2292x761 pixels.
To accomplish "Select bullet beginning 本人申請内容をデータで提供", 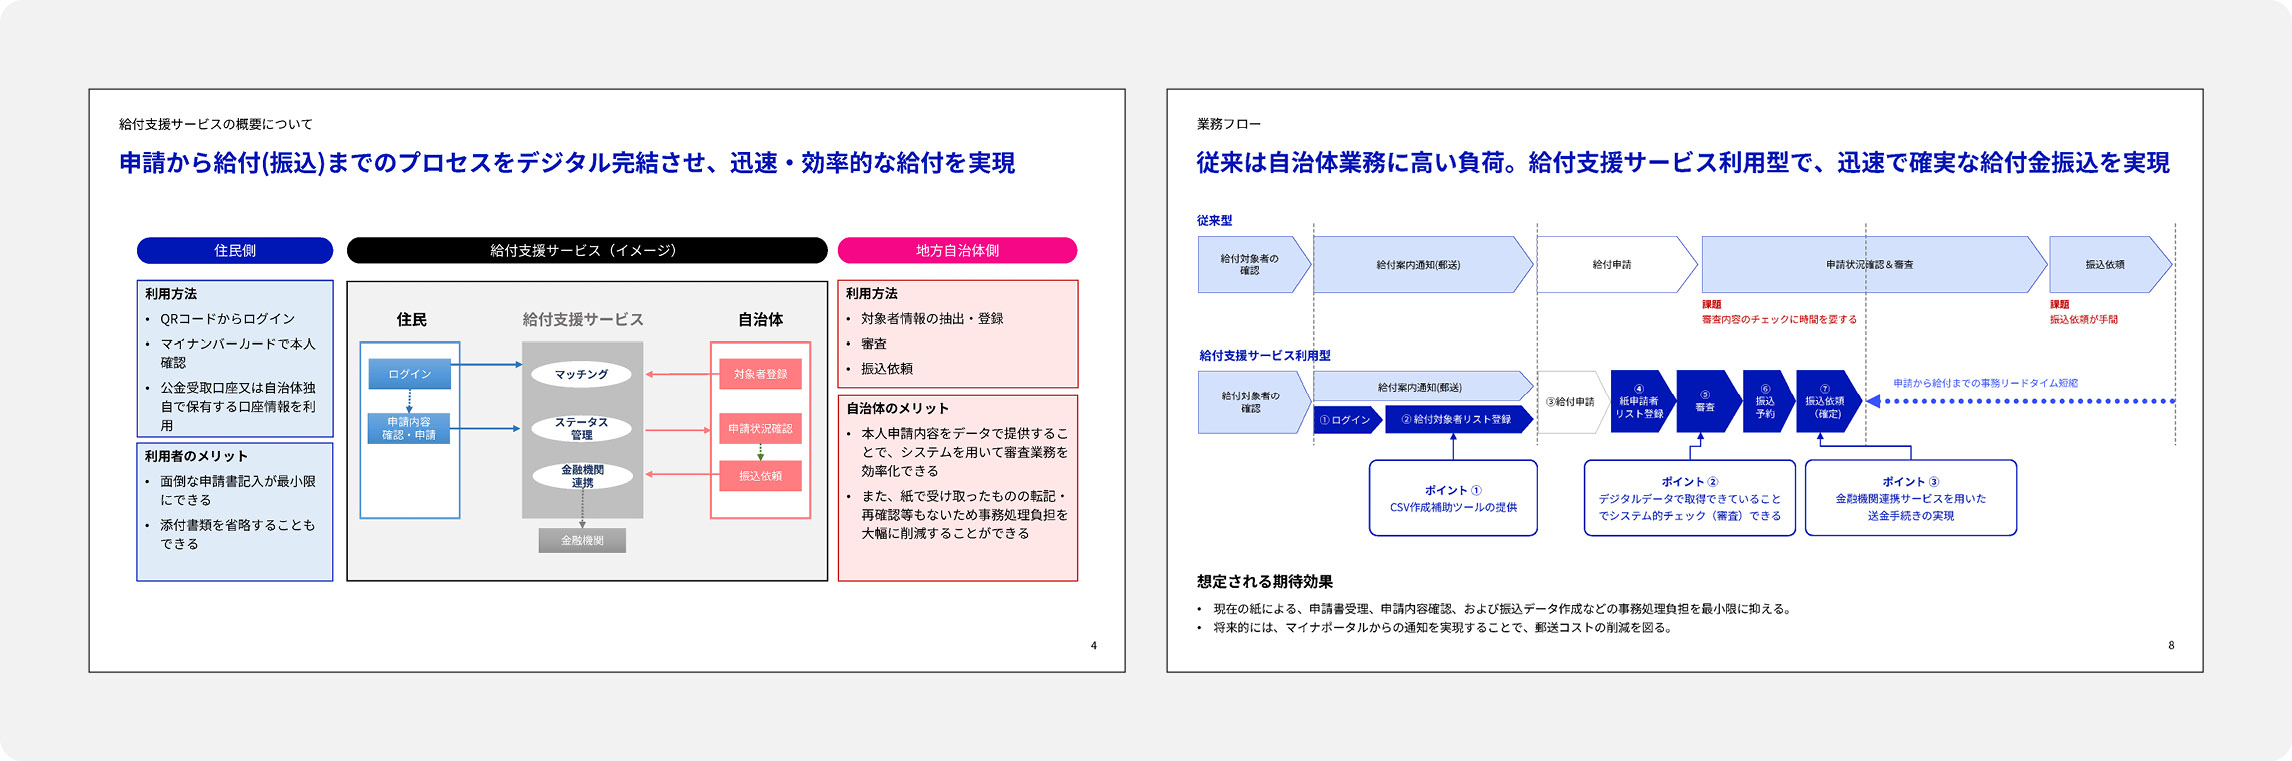I will [965, 452].
